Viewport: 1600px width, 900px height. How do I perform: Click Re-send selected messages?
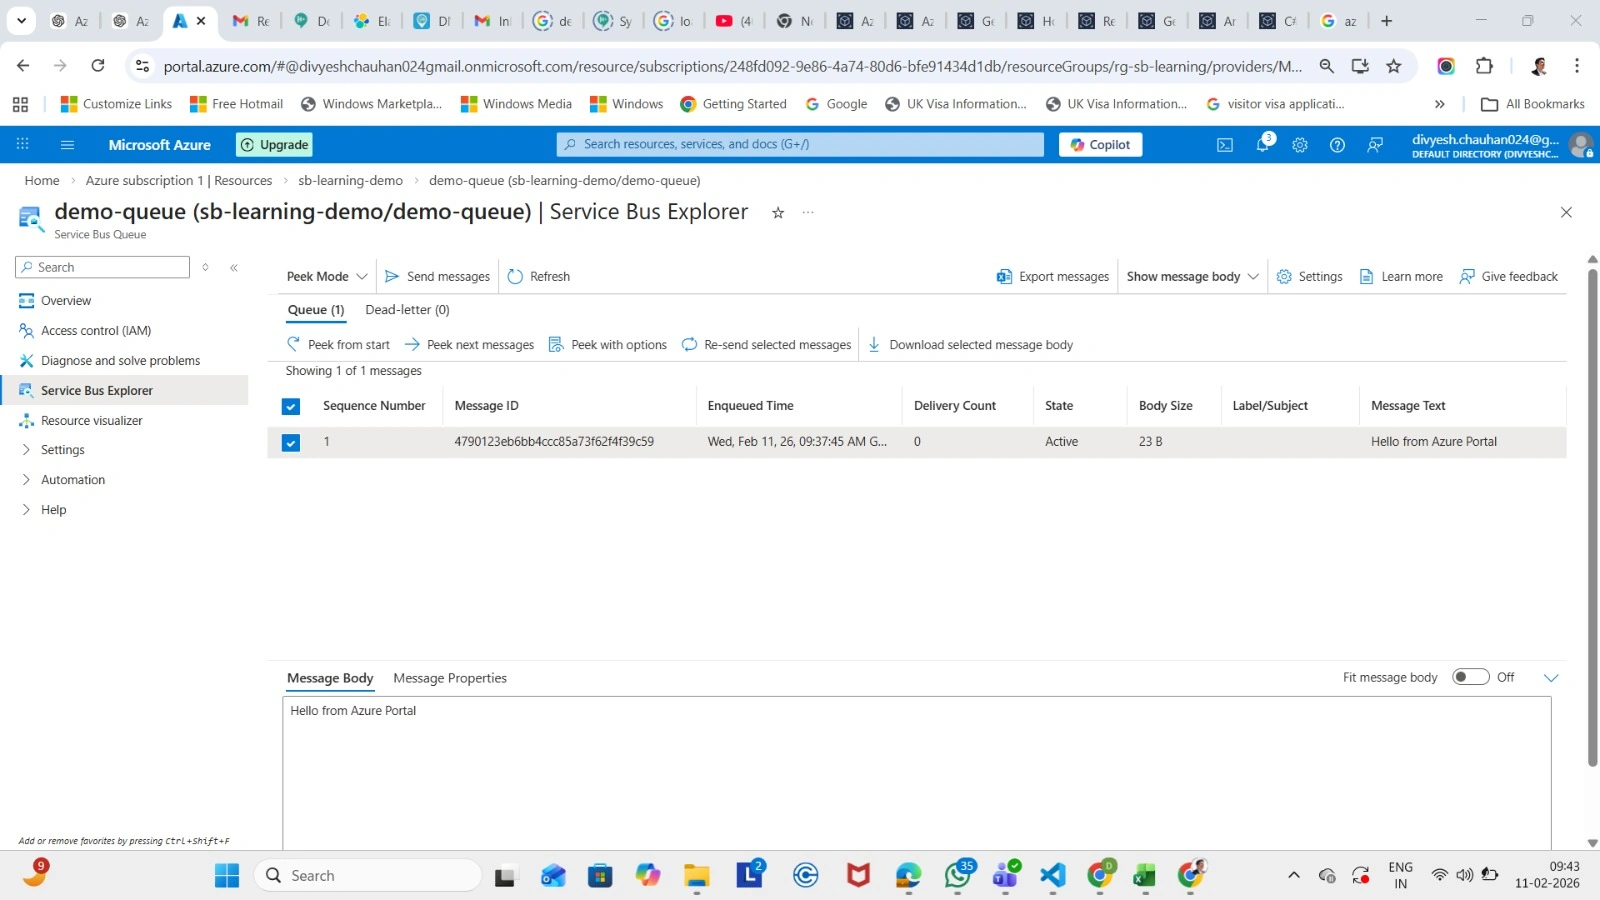(767, 345)
